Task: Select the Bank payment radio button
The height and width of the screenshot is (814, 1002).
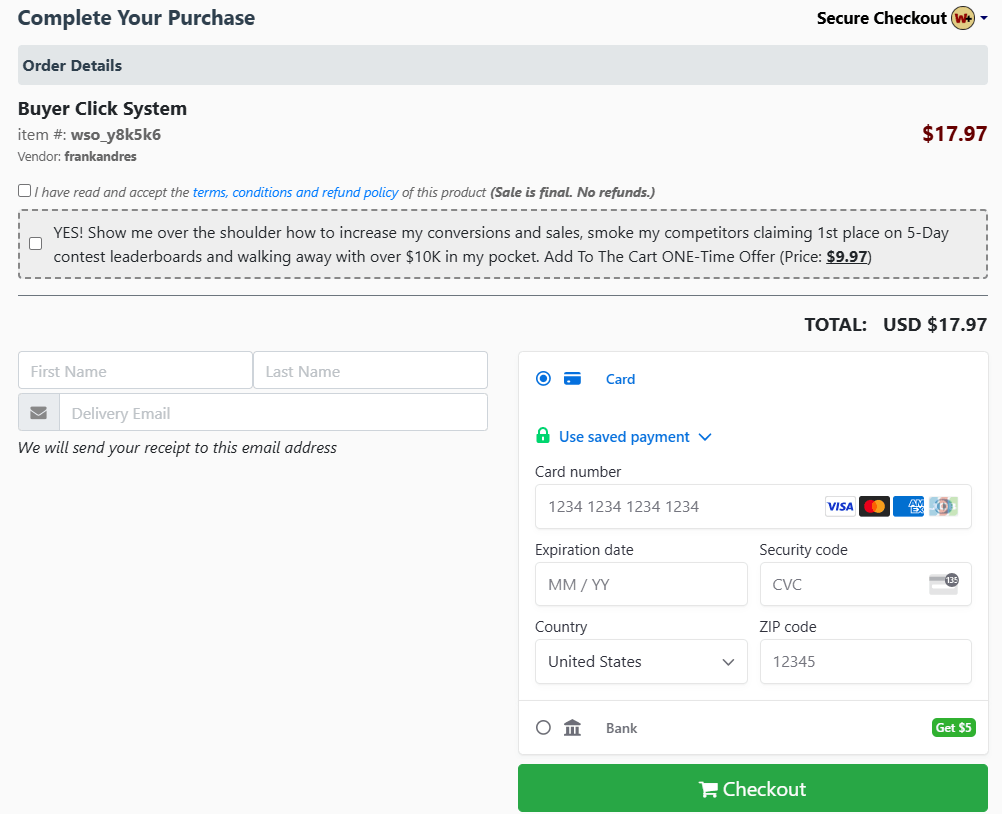Action: coord(543,728)
